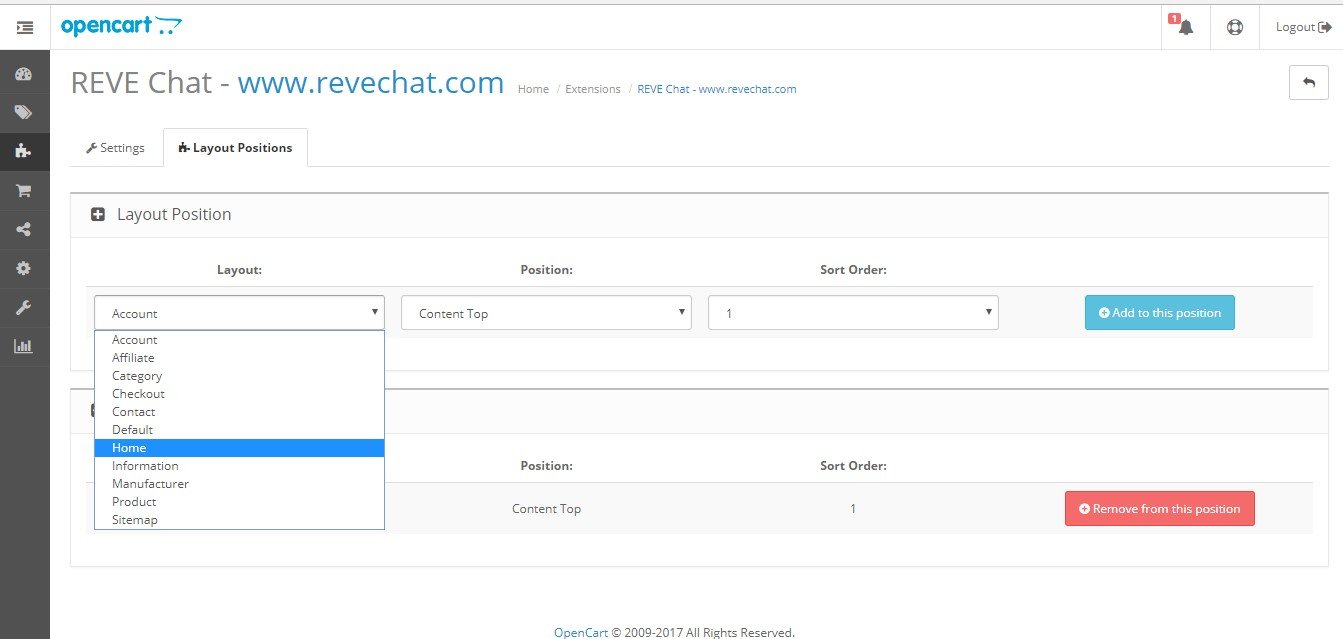Open the Position dropdown in the add row

click(x=546, y=313)
